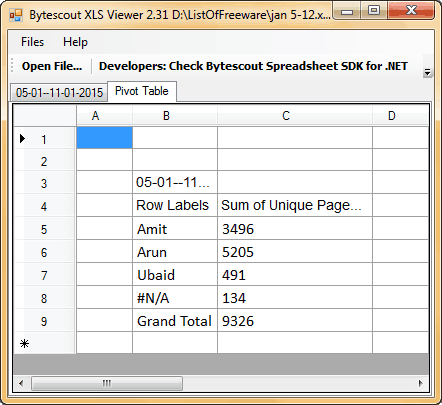Click the Open File... toolbar button
Image resolution: width=442 pixels, height=405 pixels.
[52, 66]
